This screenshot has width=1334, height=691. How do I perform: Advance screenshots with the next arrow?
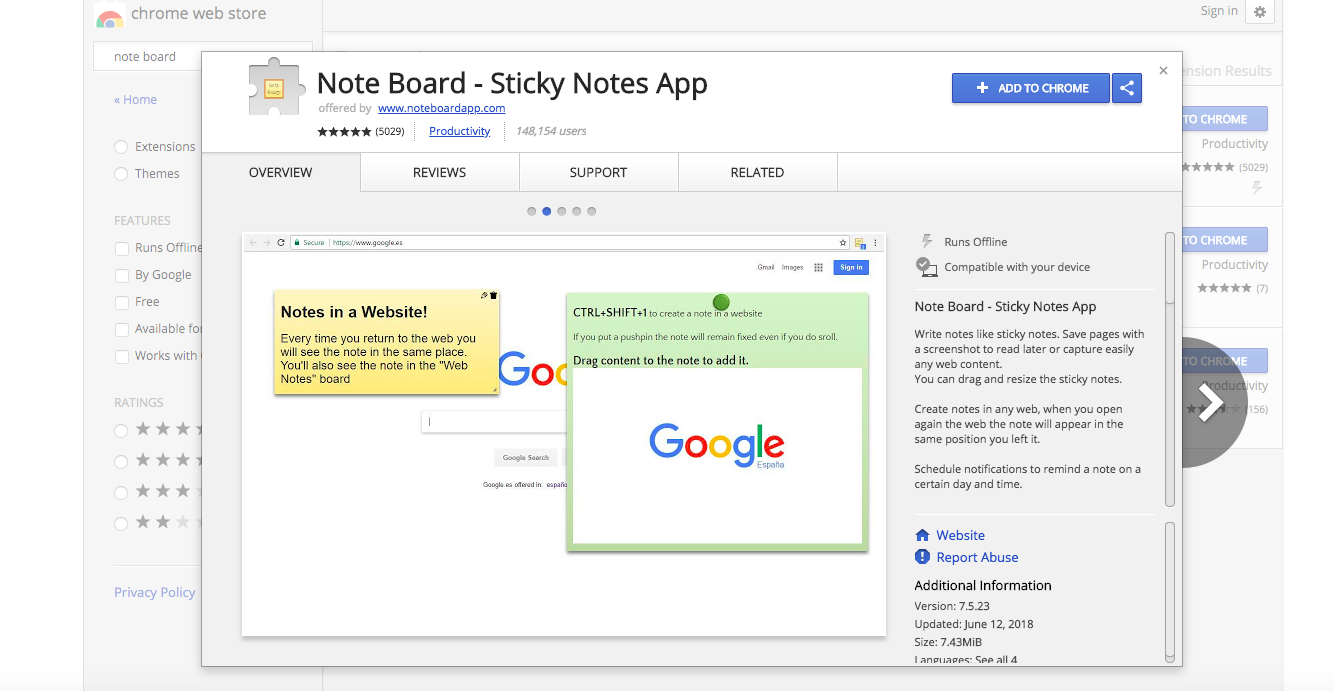tap(1213, 401)
